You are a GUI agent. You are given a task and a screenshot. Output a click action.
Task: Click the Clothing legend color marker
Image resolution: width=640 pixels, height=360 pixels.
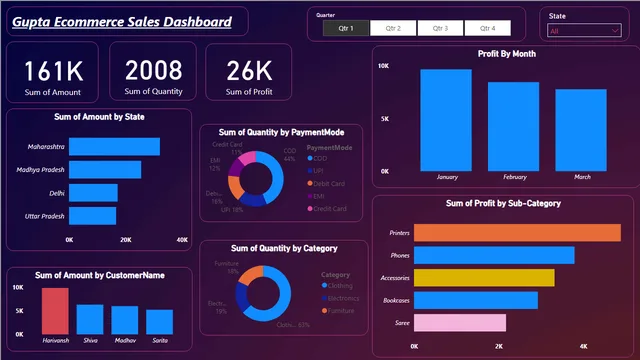click(324, 285)
